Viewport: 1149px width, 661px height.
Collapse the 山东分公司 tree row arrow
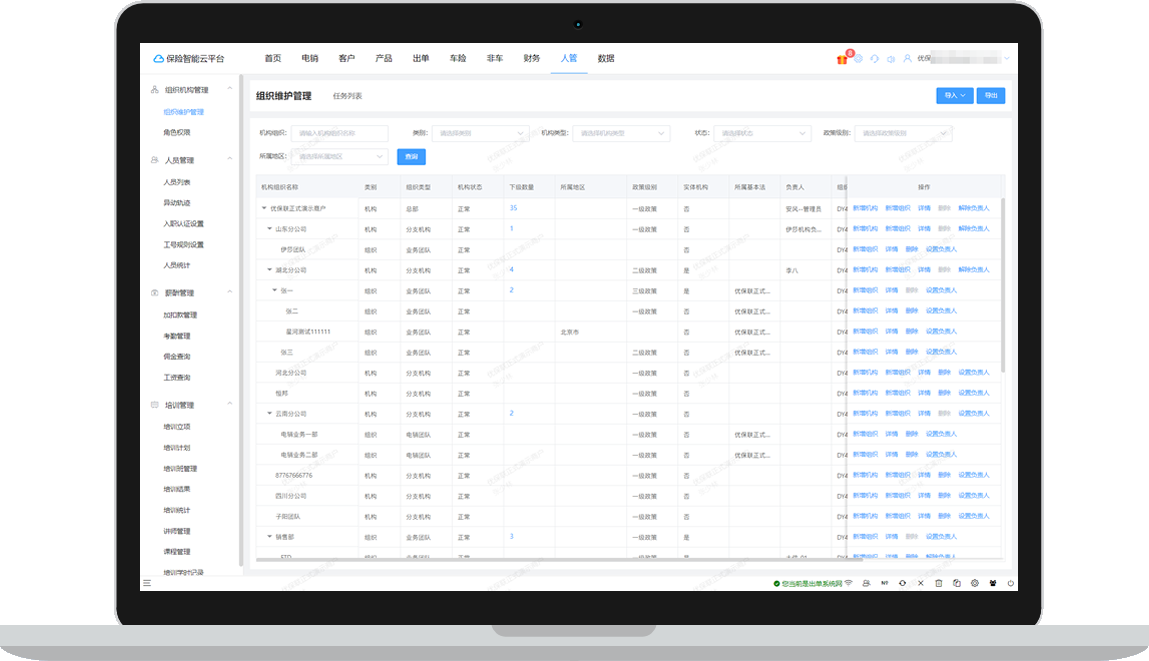click(x=269, y=229)
